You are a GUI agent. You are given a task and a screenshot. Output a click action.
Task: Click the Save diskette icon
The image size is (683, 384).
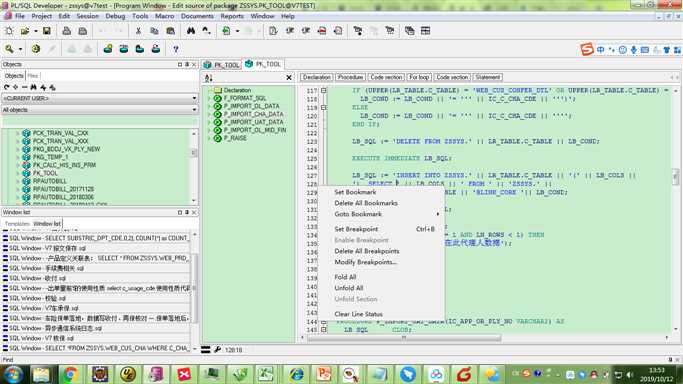point(47,31)
